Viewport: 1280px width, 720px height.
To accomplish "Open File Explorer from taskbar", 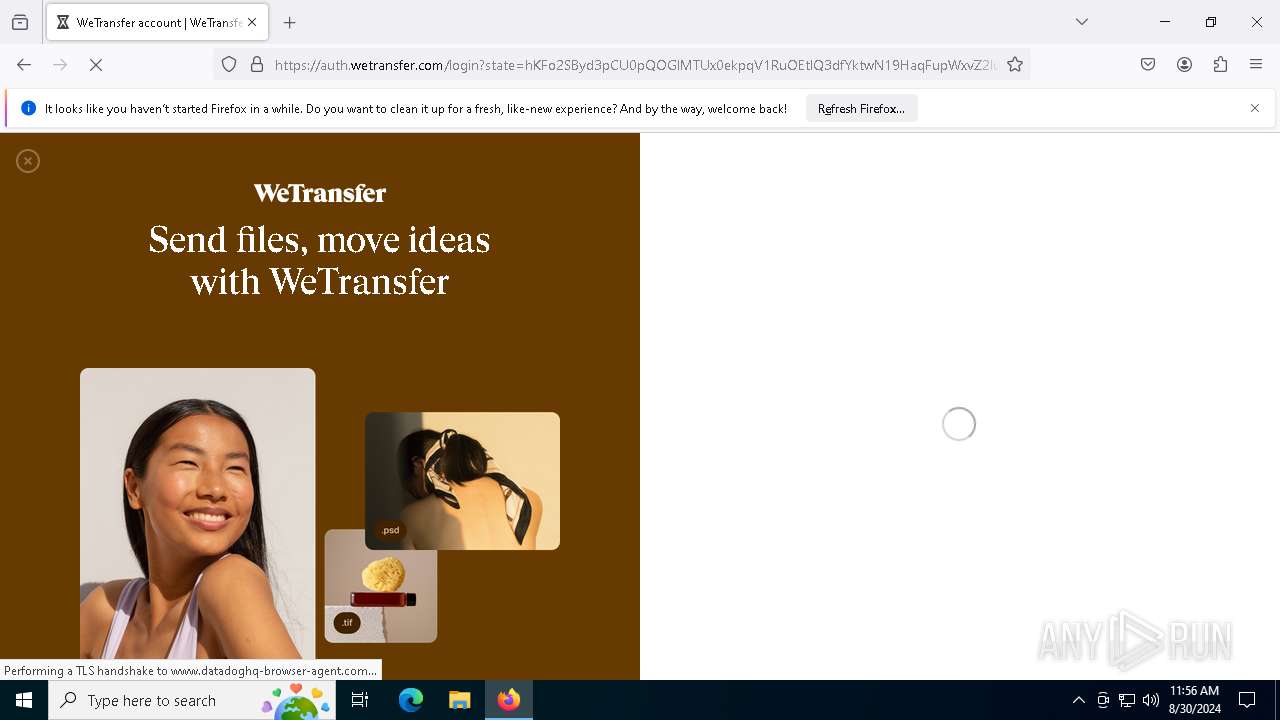I will tap(459, 700).
